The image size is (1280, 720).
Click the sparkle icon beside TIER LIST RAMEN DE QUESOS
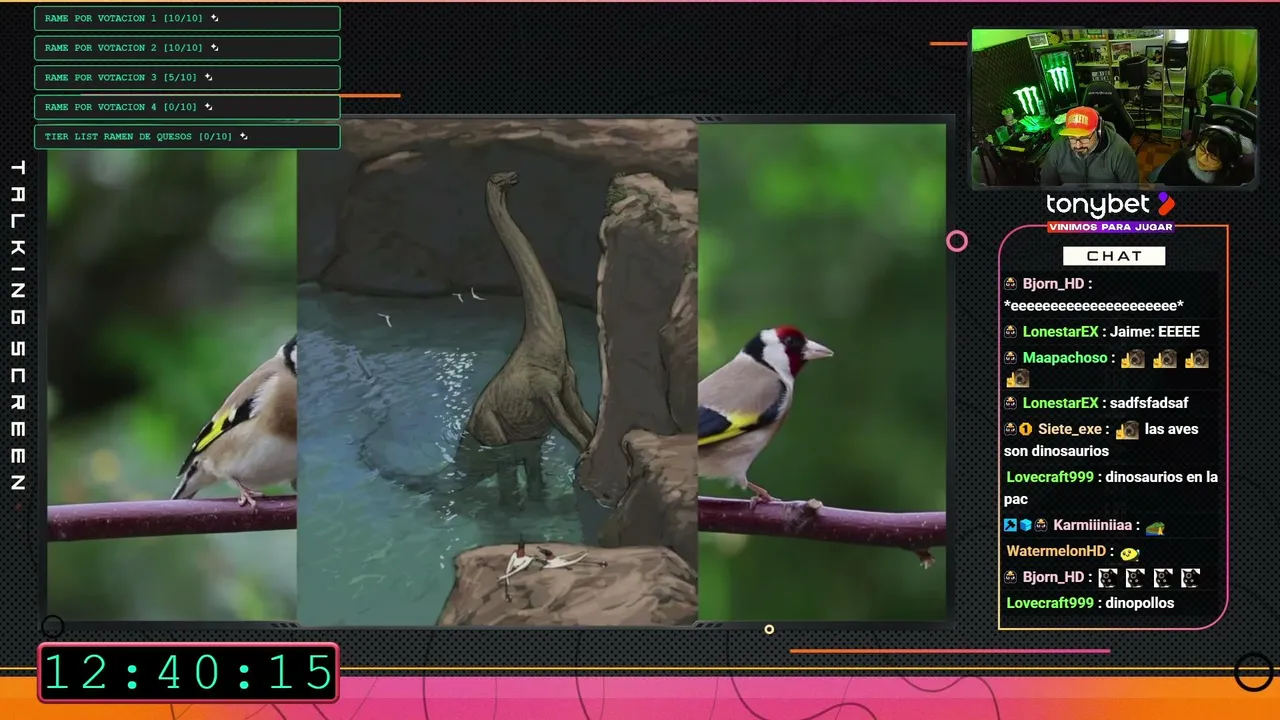(x=244, y=137)
